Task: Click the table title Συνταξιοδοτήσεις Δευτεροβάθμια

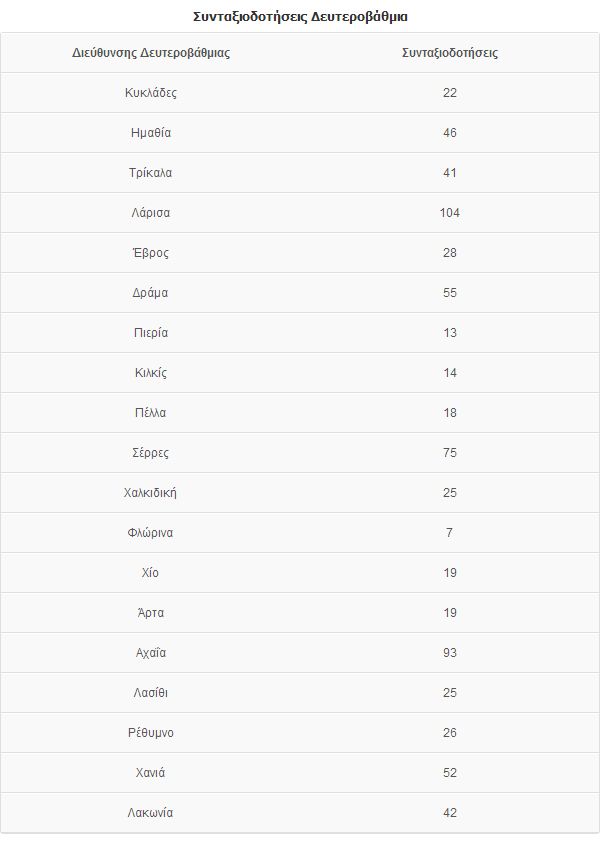Action: pyautogui.click(x=300, y=17)
